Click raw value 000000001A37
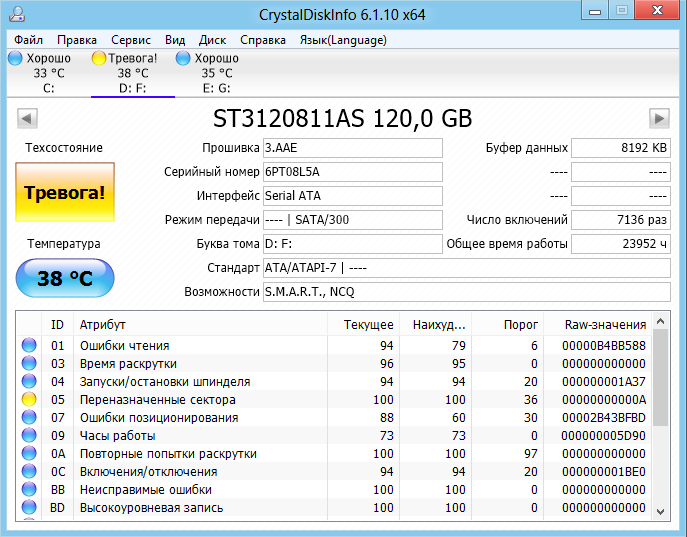 tap(604, 382)
